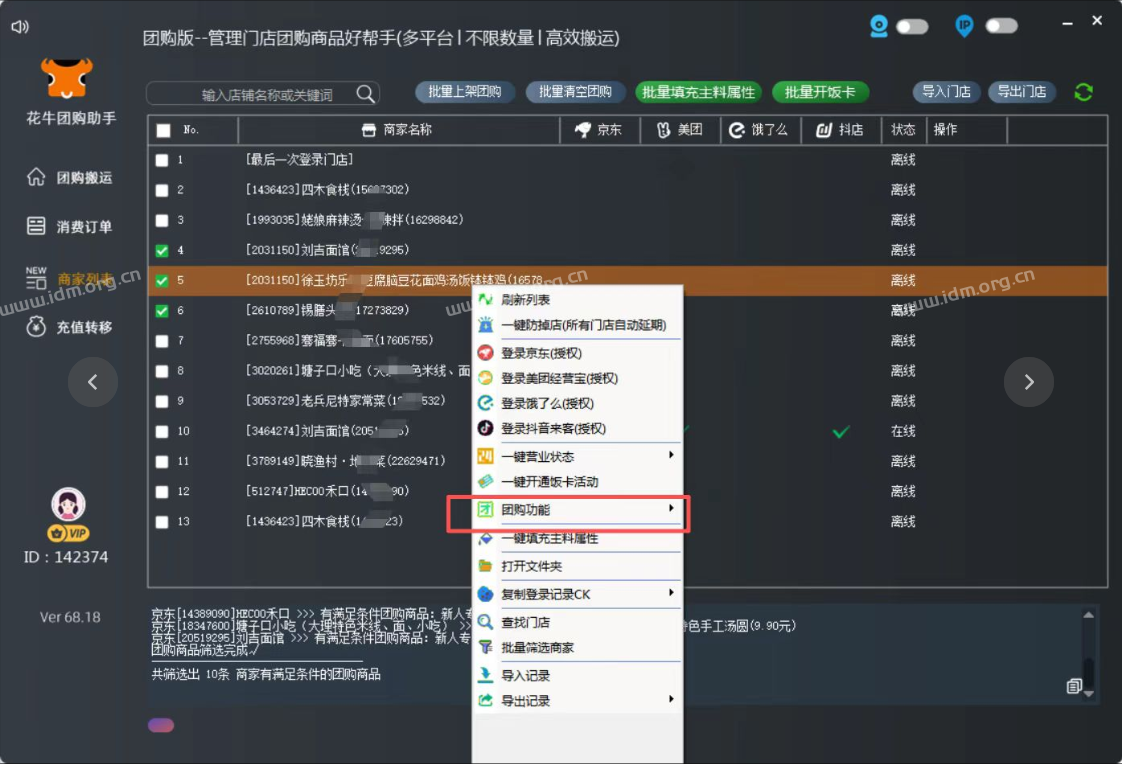
Task: Click the 导出门店 button
Action: click(1020, 91)
